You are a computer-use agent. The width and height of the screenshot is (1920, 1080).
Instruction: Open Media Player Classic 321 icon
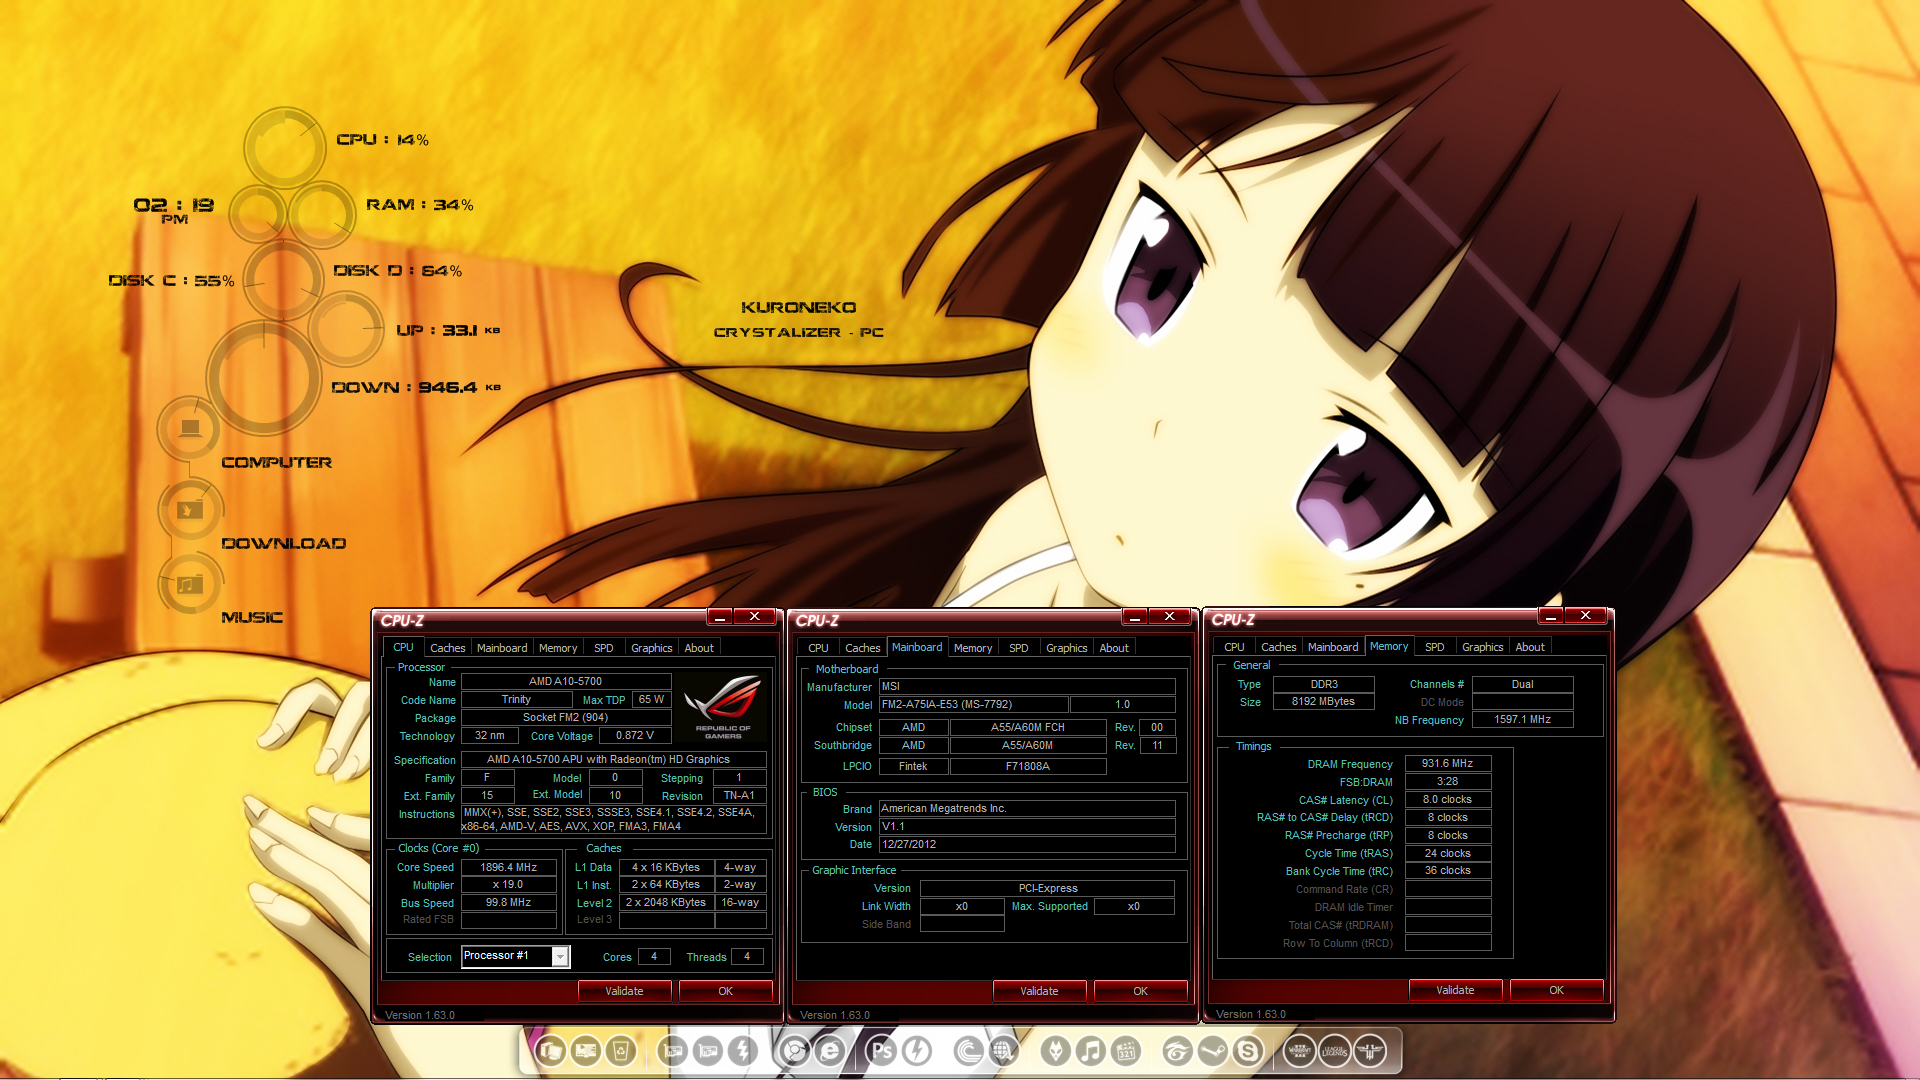(1126, 1051)
